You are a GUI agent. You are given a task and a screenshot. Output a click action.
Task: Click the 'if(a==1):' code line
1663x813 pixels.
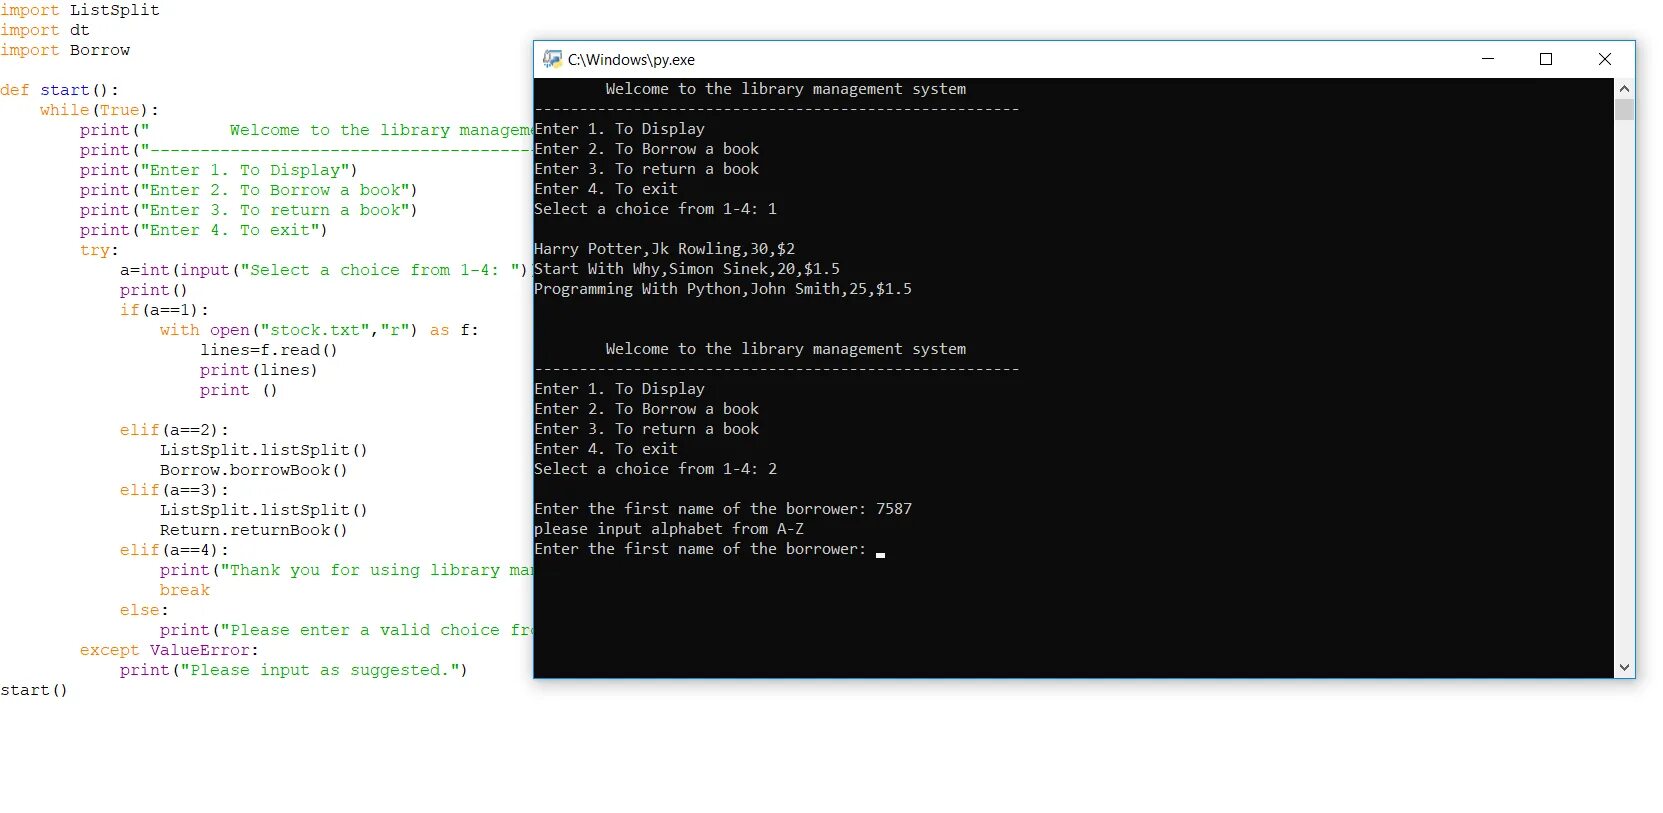[164, 310]
